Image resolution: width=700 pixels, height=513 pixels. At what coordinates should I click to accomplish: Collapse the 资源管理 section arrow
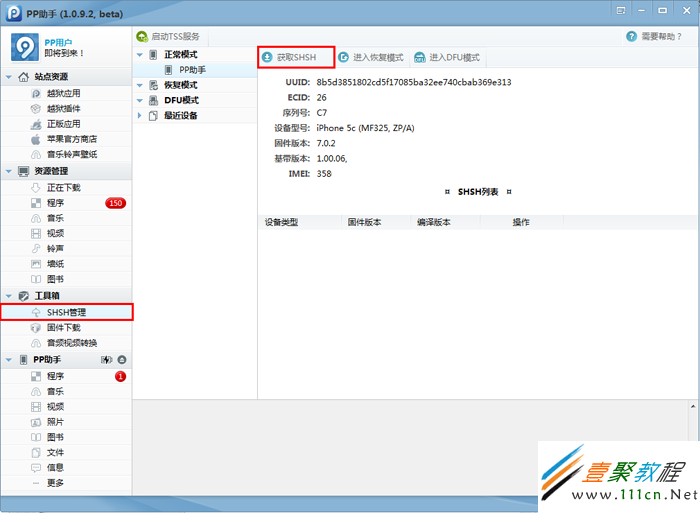pyautogui.click(x=8, y=171)
